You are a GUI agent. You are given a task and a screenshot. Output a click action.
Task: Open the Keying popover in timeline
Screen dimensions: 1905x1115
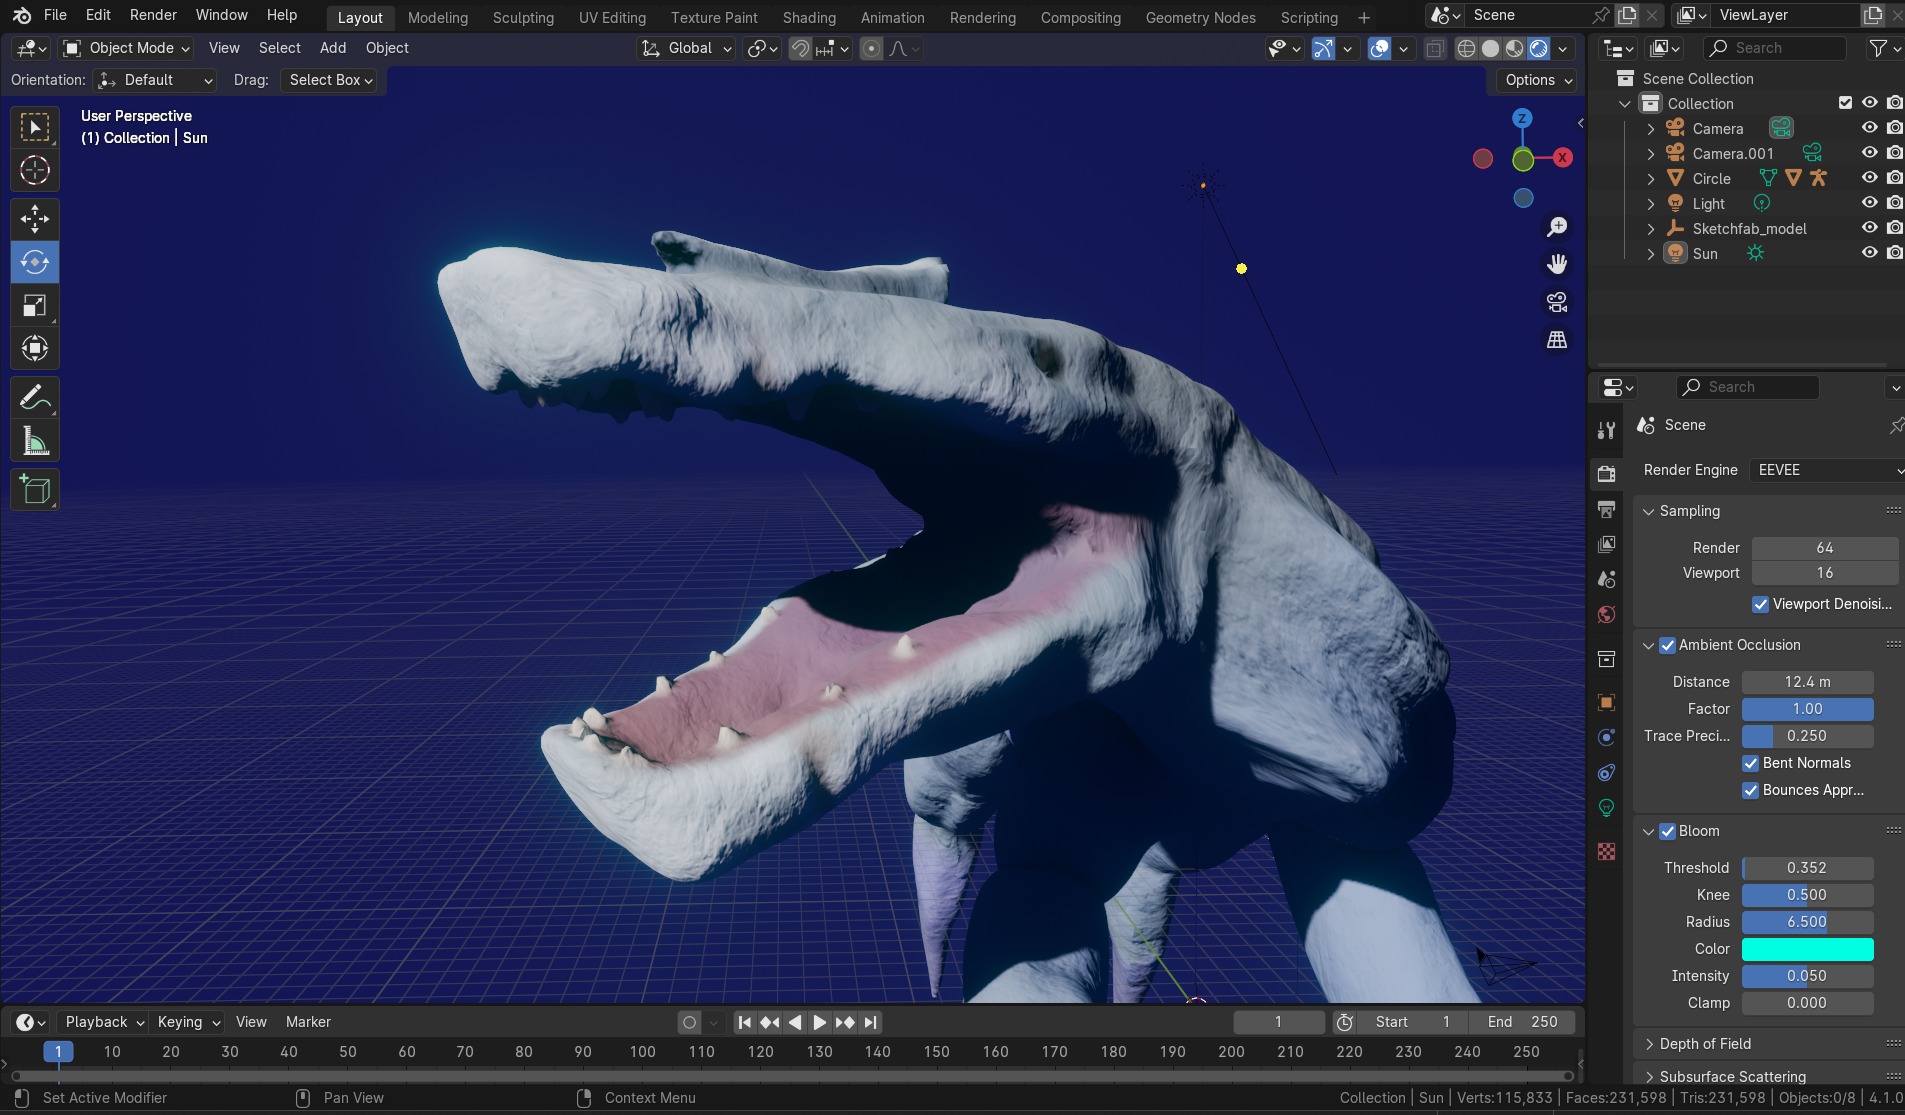[x=188, y=1022]
